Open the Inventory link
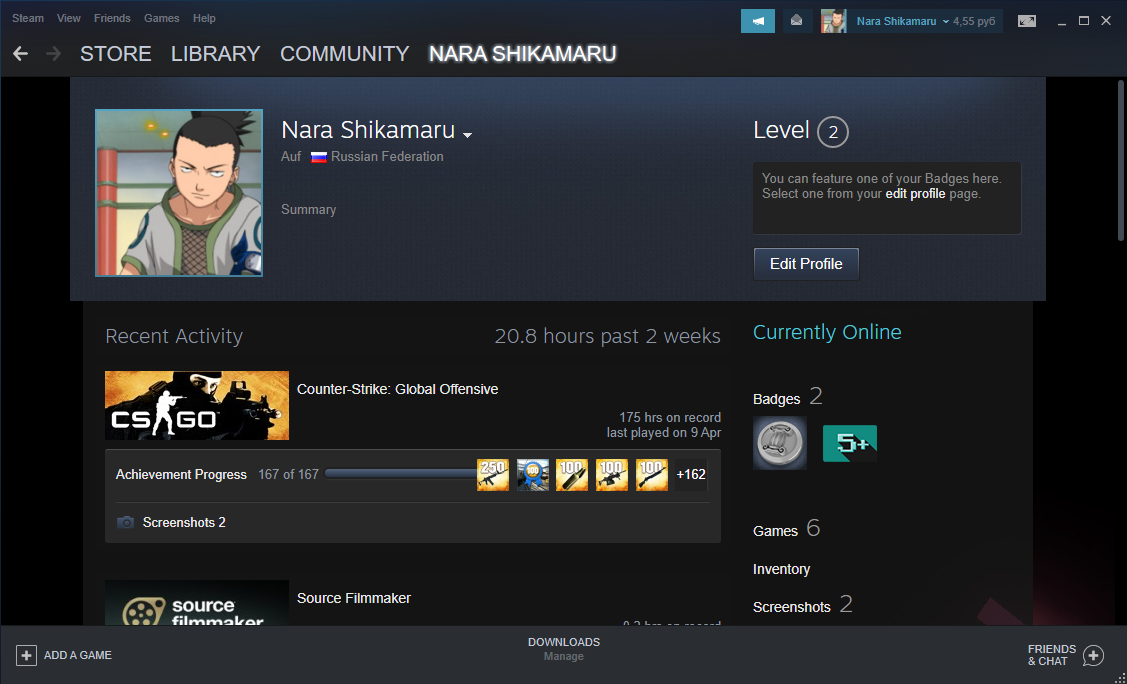Screen dimensions: 1127x684 point(781,569)
